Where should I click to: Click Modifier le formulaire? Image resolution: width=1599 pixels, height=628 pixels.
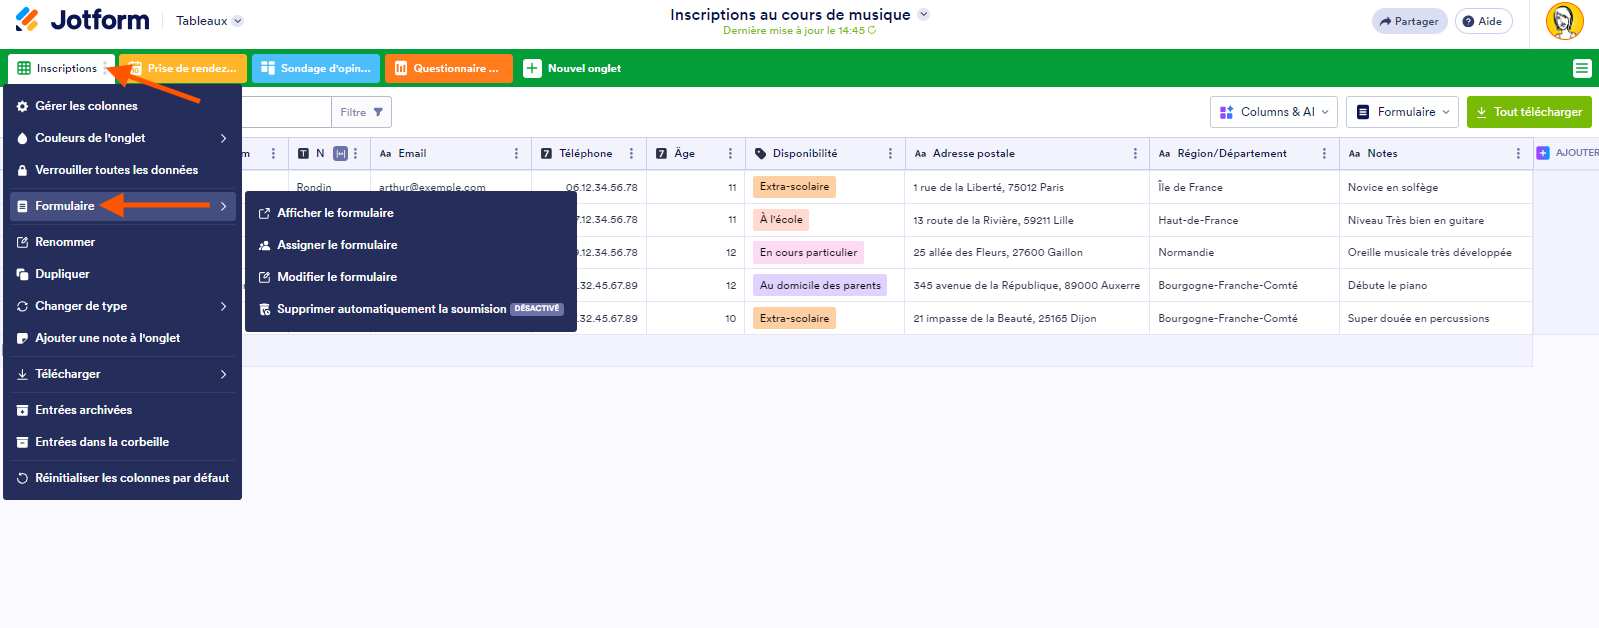tap(411, 277)
